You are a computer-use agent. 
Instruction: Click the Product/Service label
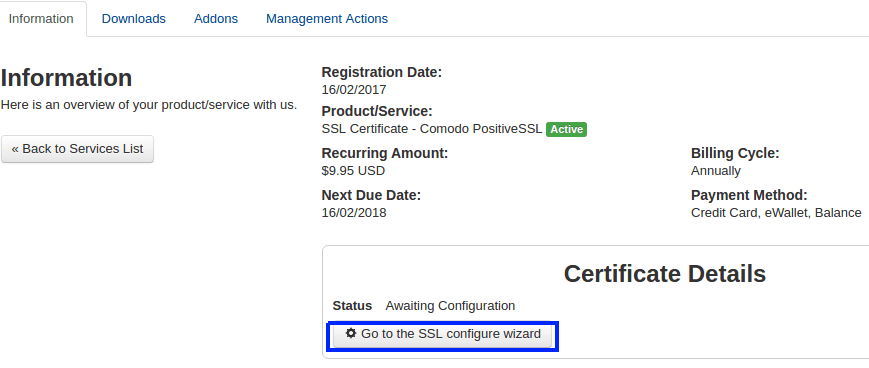[x=377, y=111]
